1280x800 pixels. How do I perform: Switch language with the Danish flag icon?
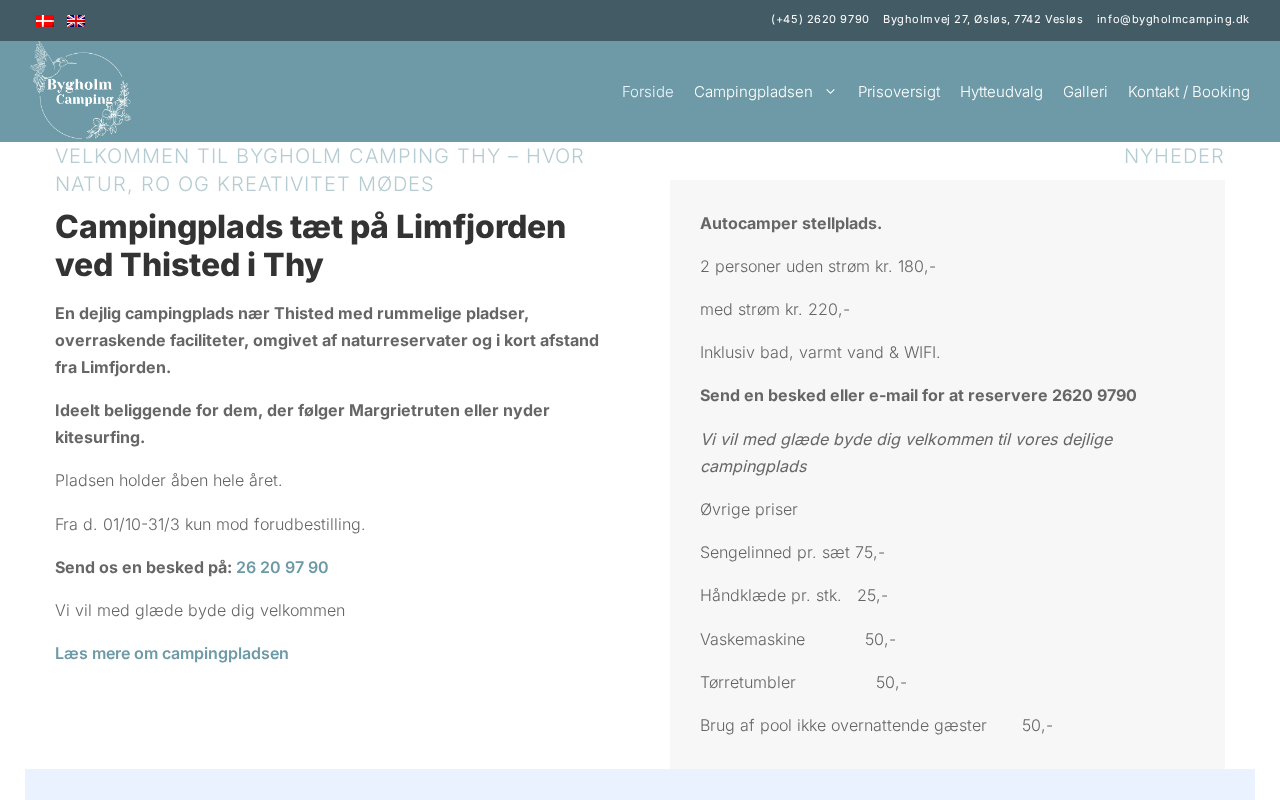coord(45,21)
